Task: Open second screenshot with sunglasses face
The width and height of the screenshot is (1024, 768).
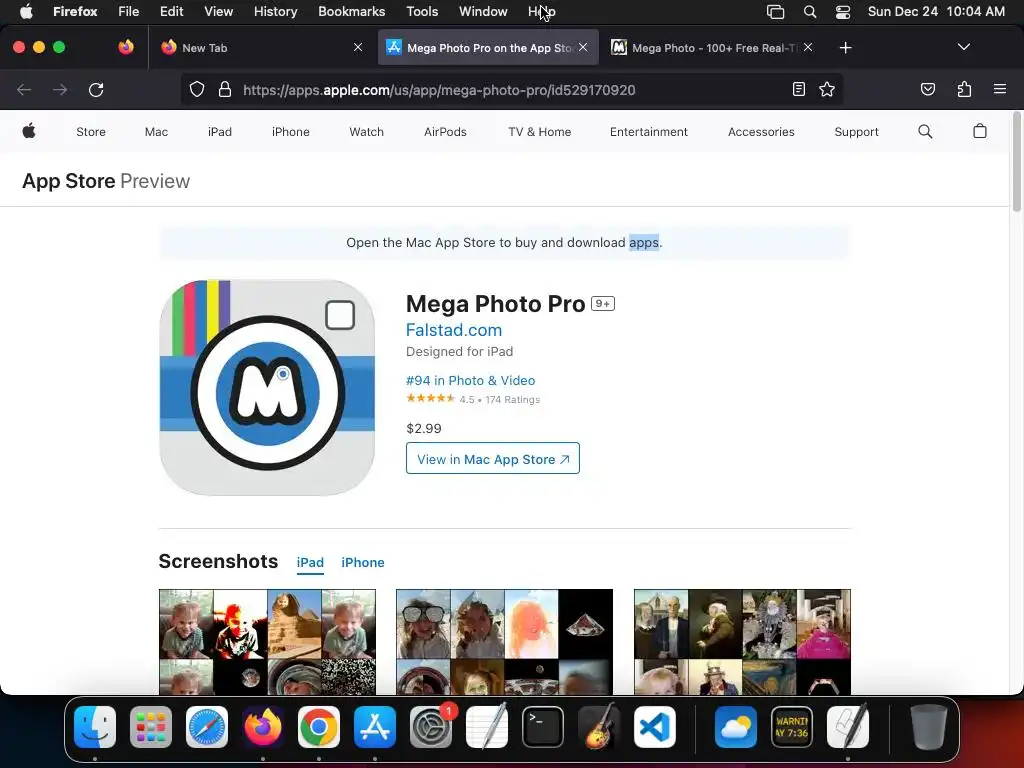Action: click(x=504, y=641)
